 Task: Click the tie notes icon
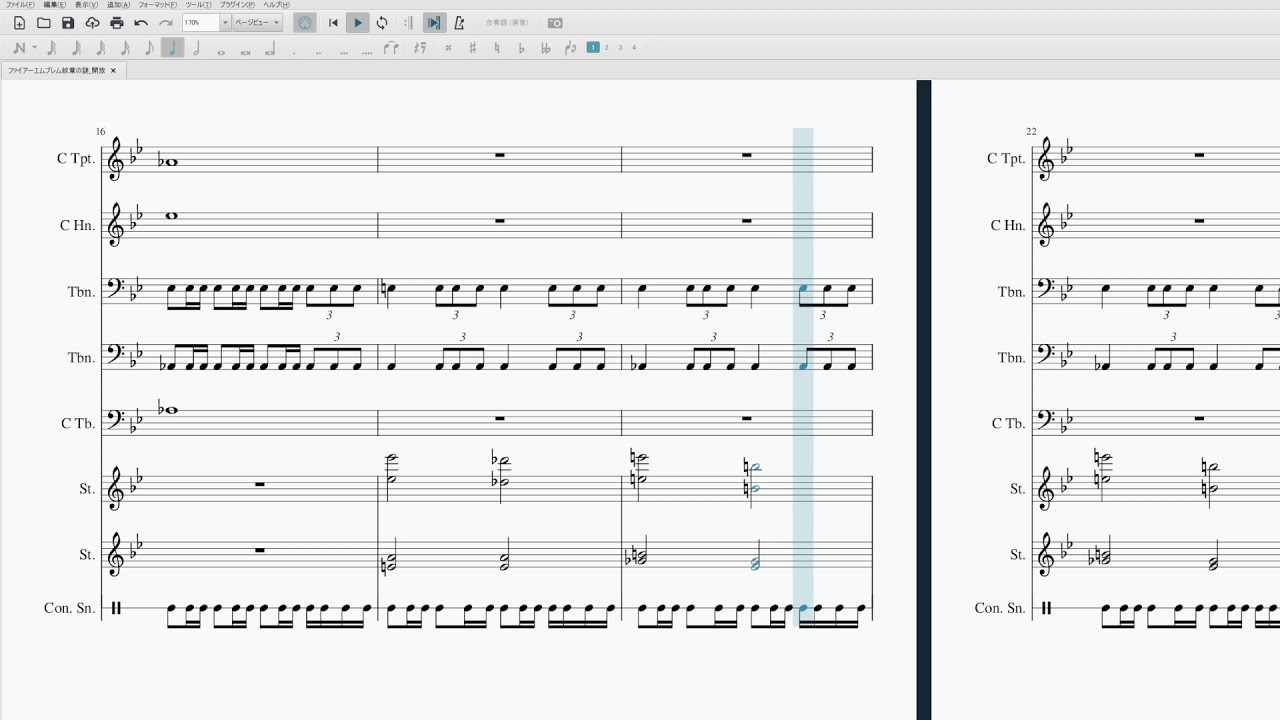(x=391, y=48)
